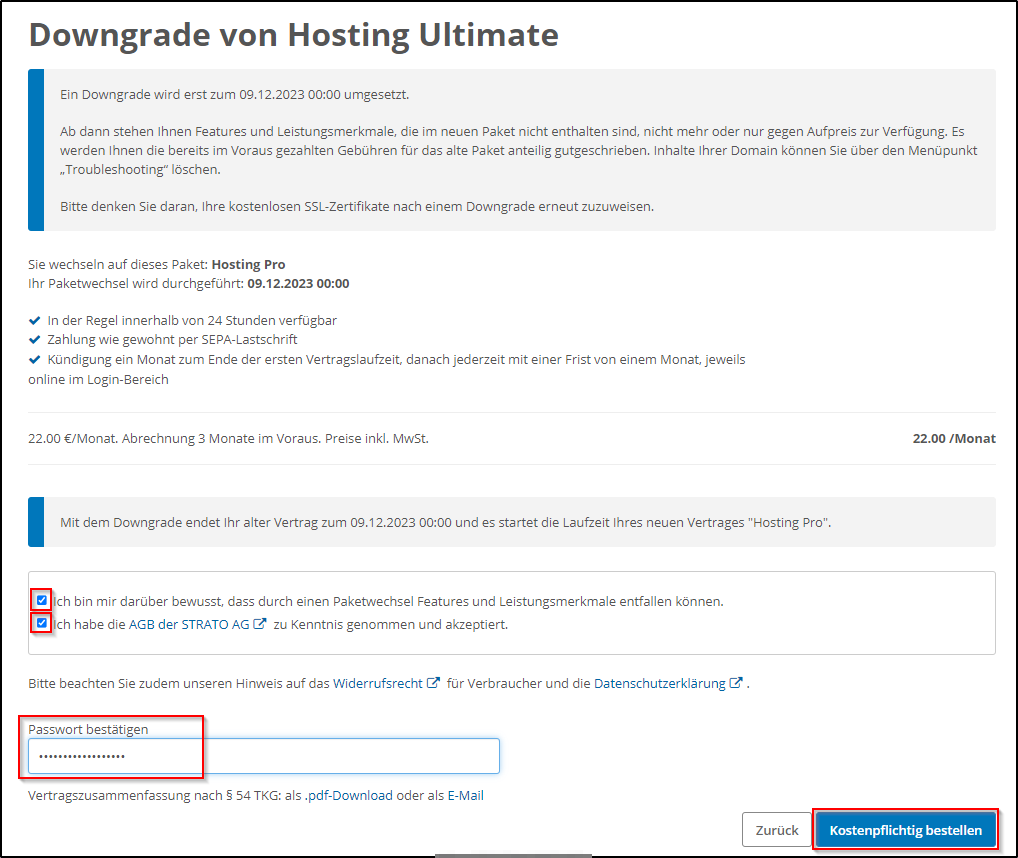Click the checkmark icon beside SEPA-Lastschrift
Image resolution: width=1018 pixels, height=858 pixels.
(x=35, y=340)
